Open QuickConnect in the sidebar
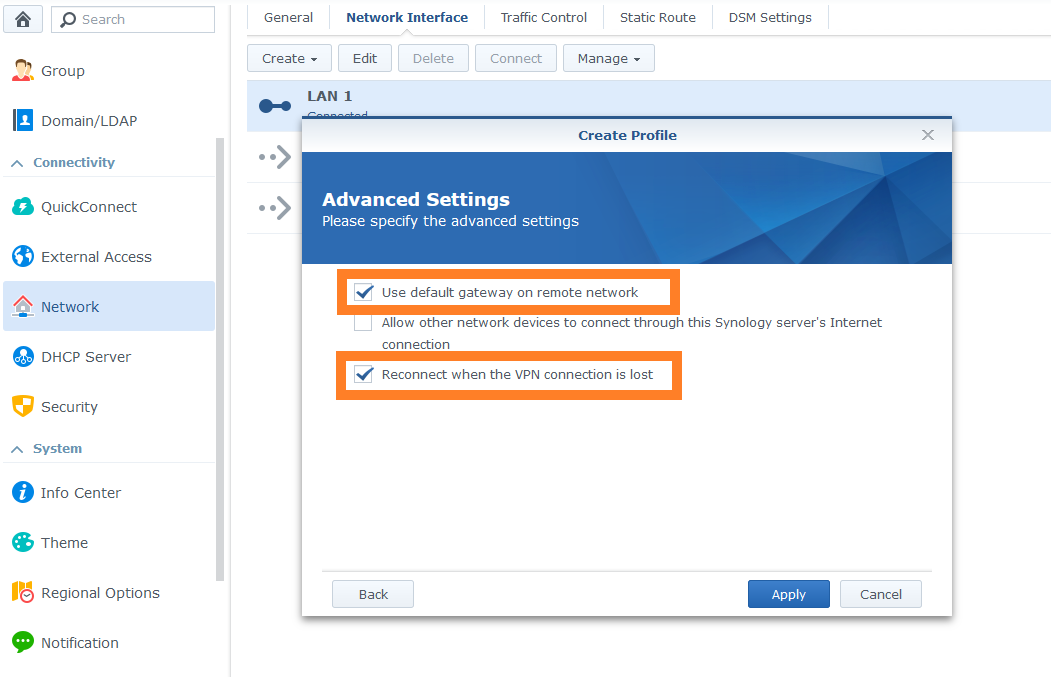Viewport: 1051px width, 677px height. tap(109, 206)
